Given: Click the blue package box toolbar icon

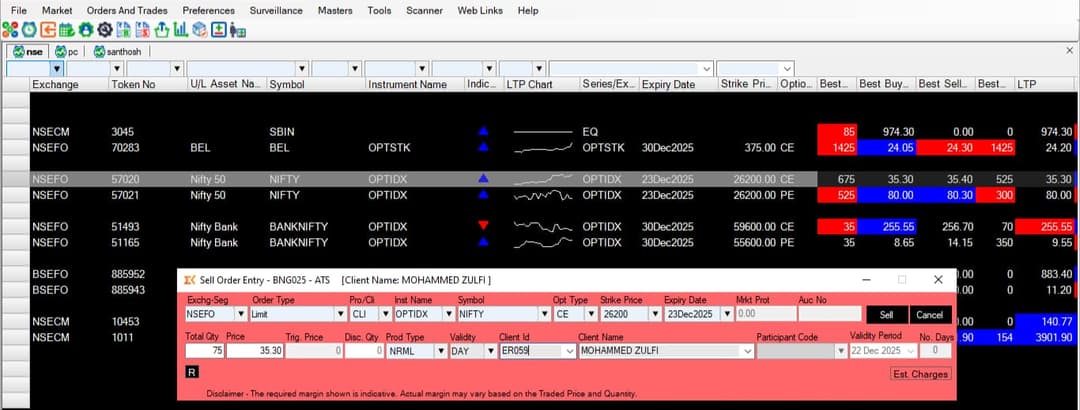Looking at the screenshot, I should pyautogui.click(x=200, y=30).
